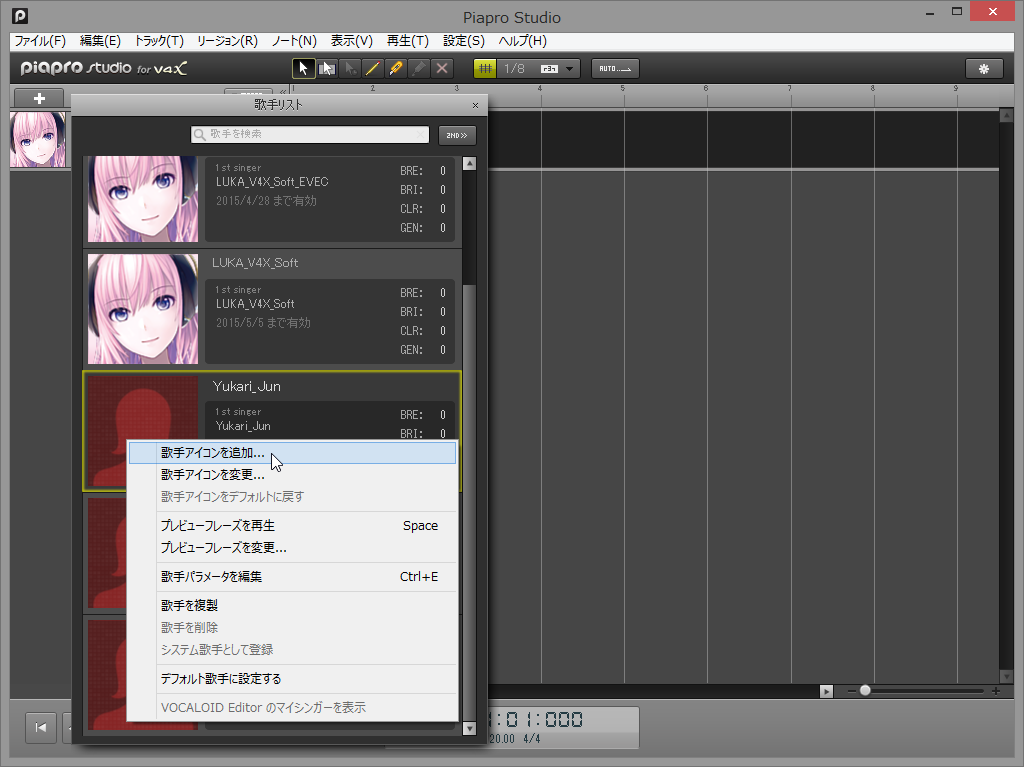Click the timeline vertical scrollbar down arrow
This screenshot has height=767, width=1024.
(x=1006, y=677)
